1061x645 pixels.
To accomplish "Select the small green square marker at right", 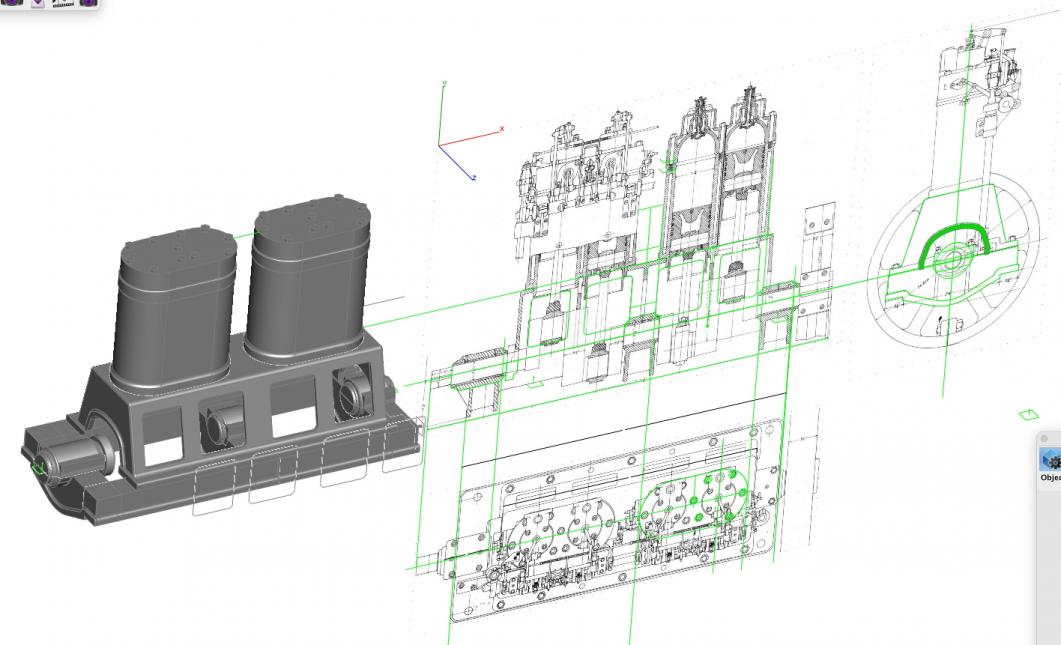I will pos(1028,413).
